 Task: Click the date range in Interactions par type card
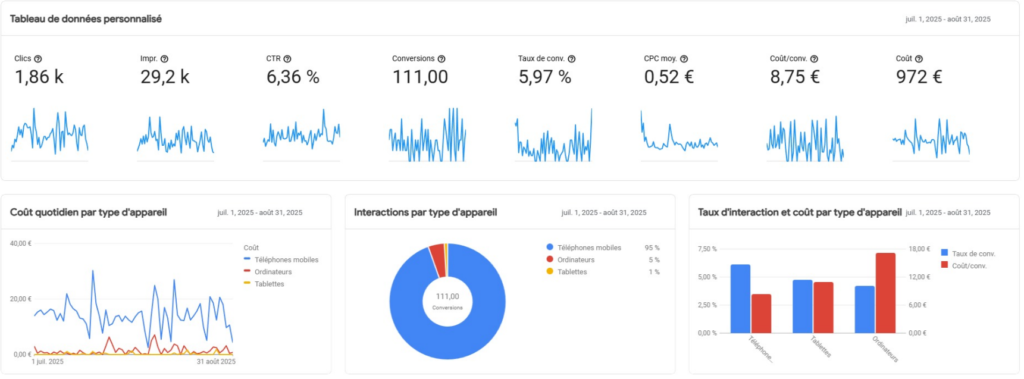coord(603,213)
